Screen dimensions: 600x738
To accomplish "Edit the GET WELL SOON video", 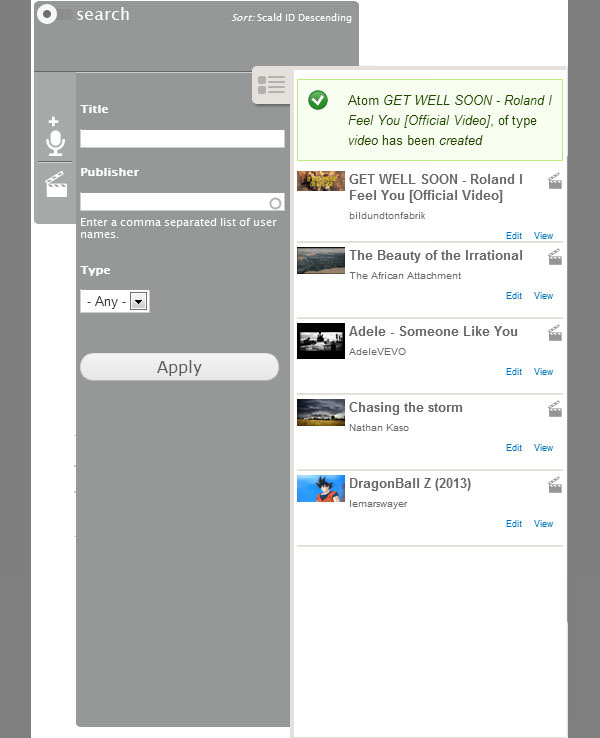I will tap(514, 236).
